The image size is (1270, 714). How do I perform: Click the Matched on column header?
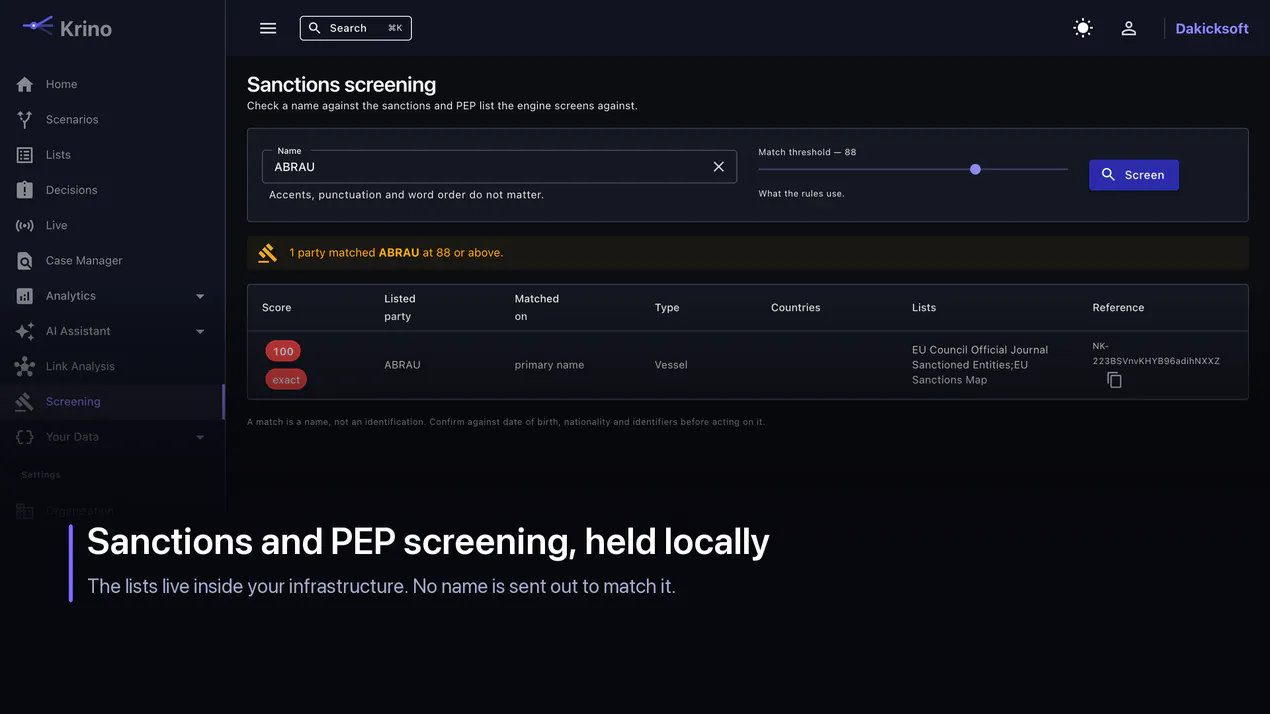[x=536, y=308]
